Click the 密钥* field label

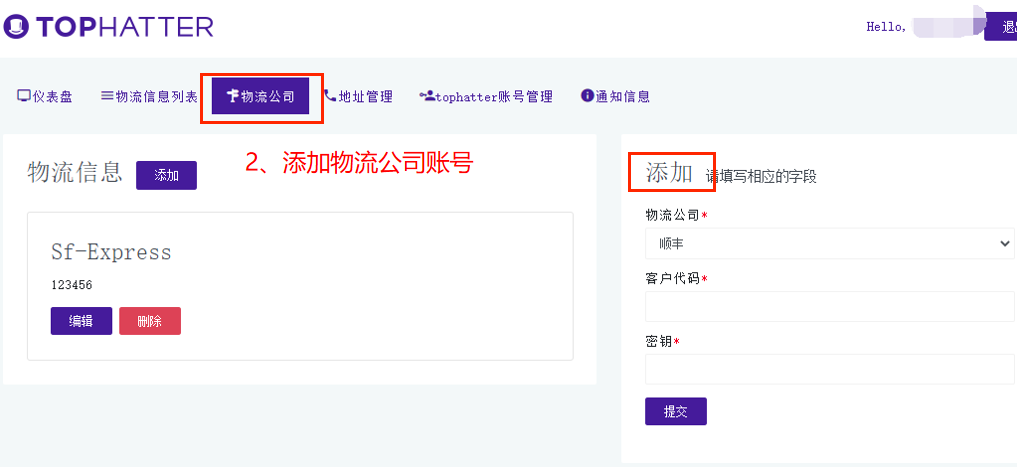click(662, 342)
